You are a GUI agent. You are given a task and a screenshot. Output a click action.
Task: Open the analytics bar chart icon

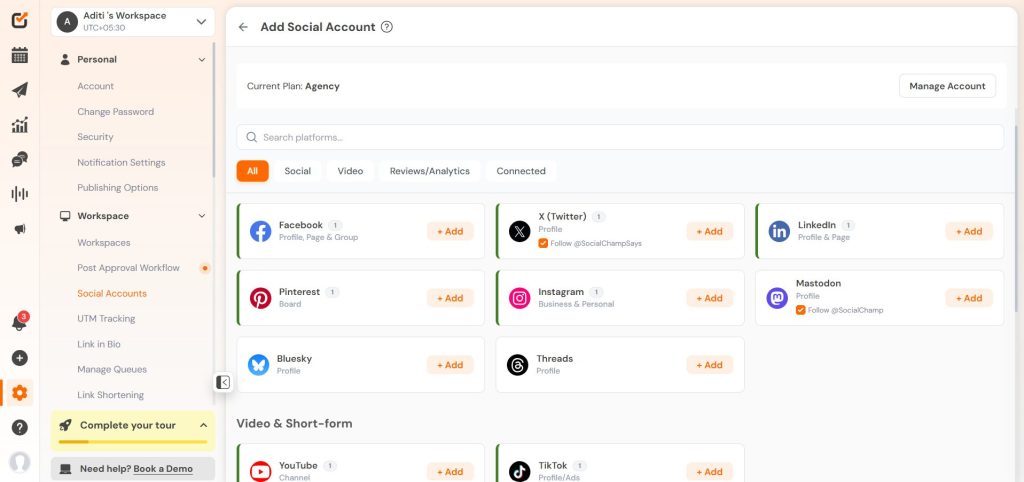pos(20,125)
